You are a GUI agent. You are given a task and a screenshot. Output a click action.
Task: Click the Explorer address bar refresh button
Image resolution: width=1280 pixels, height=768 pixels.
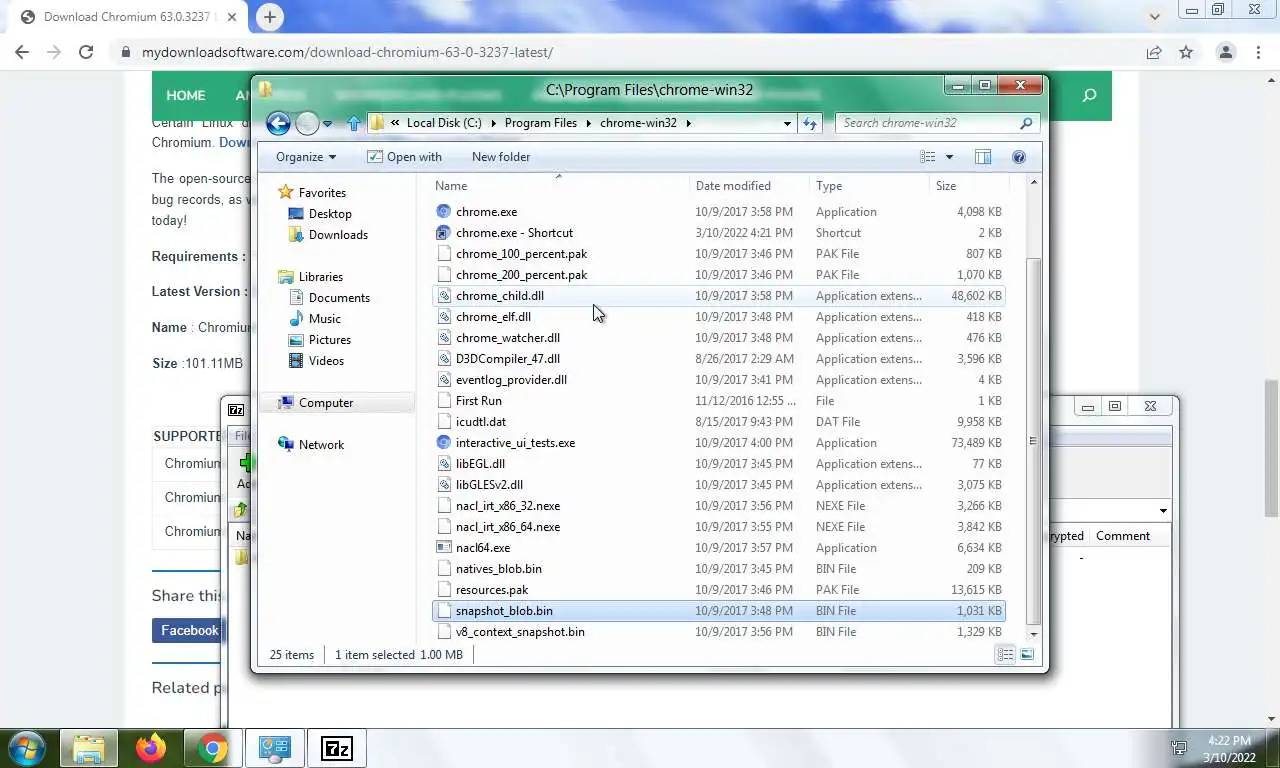pos(810,123)
